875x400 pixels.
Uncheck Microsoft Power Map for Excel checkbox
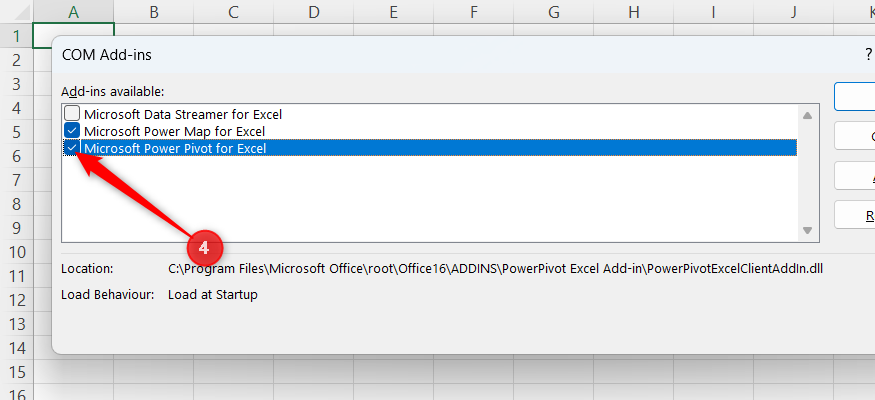(x=72, y=131)
